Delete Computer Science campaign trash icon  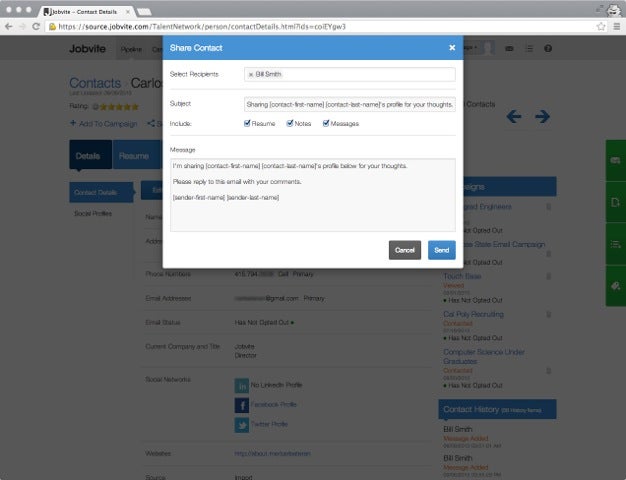(549, 371)
